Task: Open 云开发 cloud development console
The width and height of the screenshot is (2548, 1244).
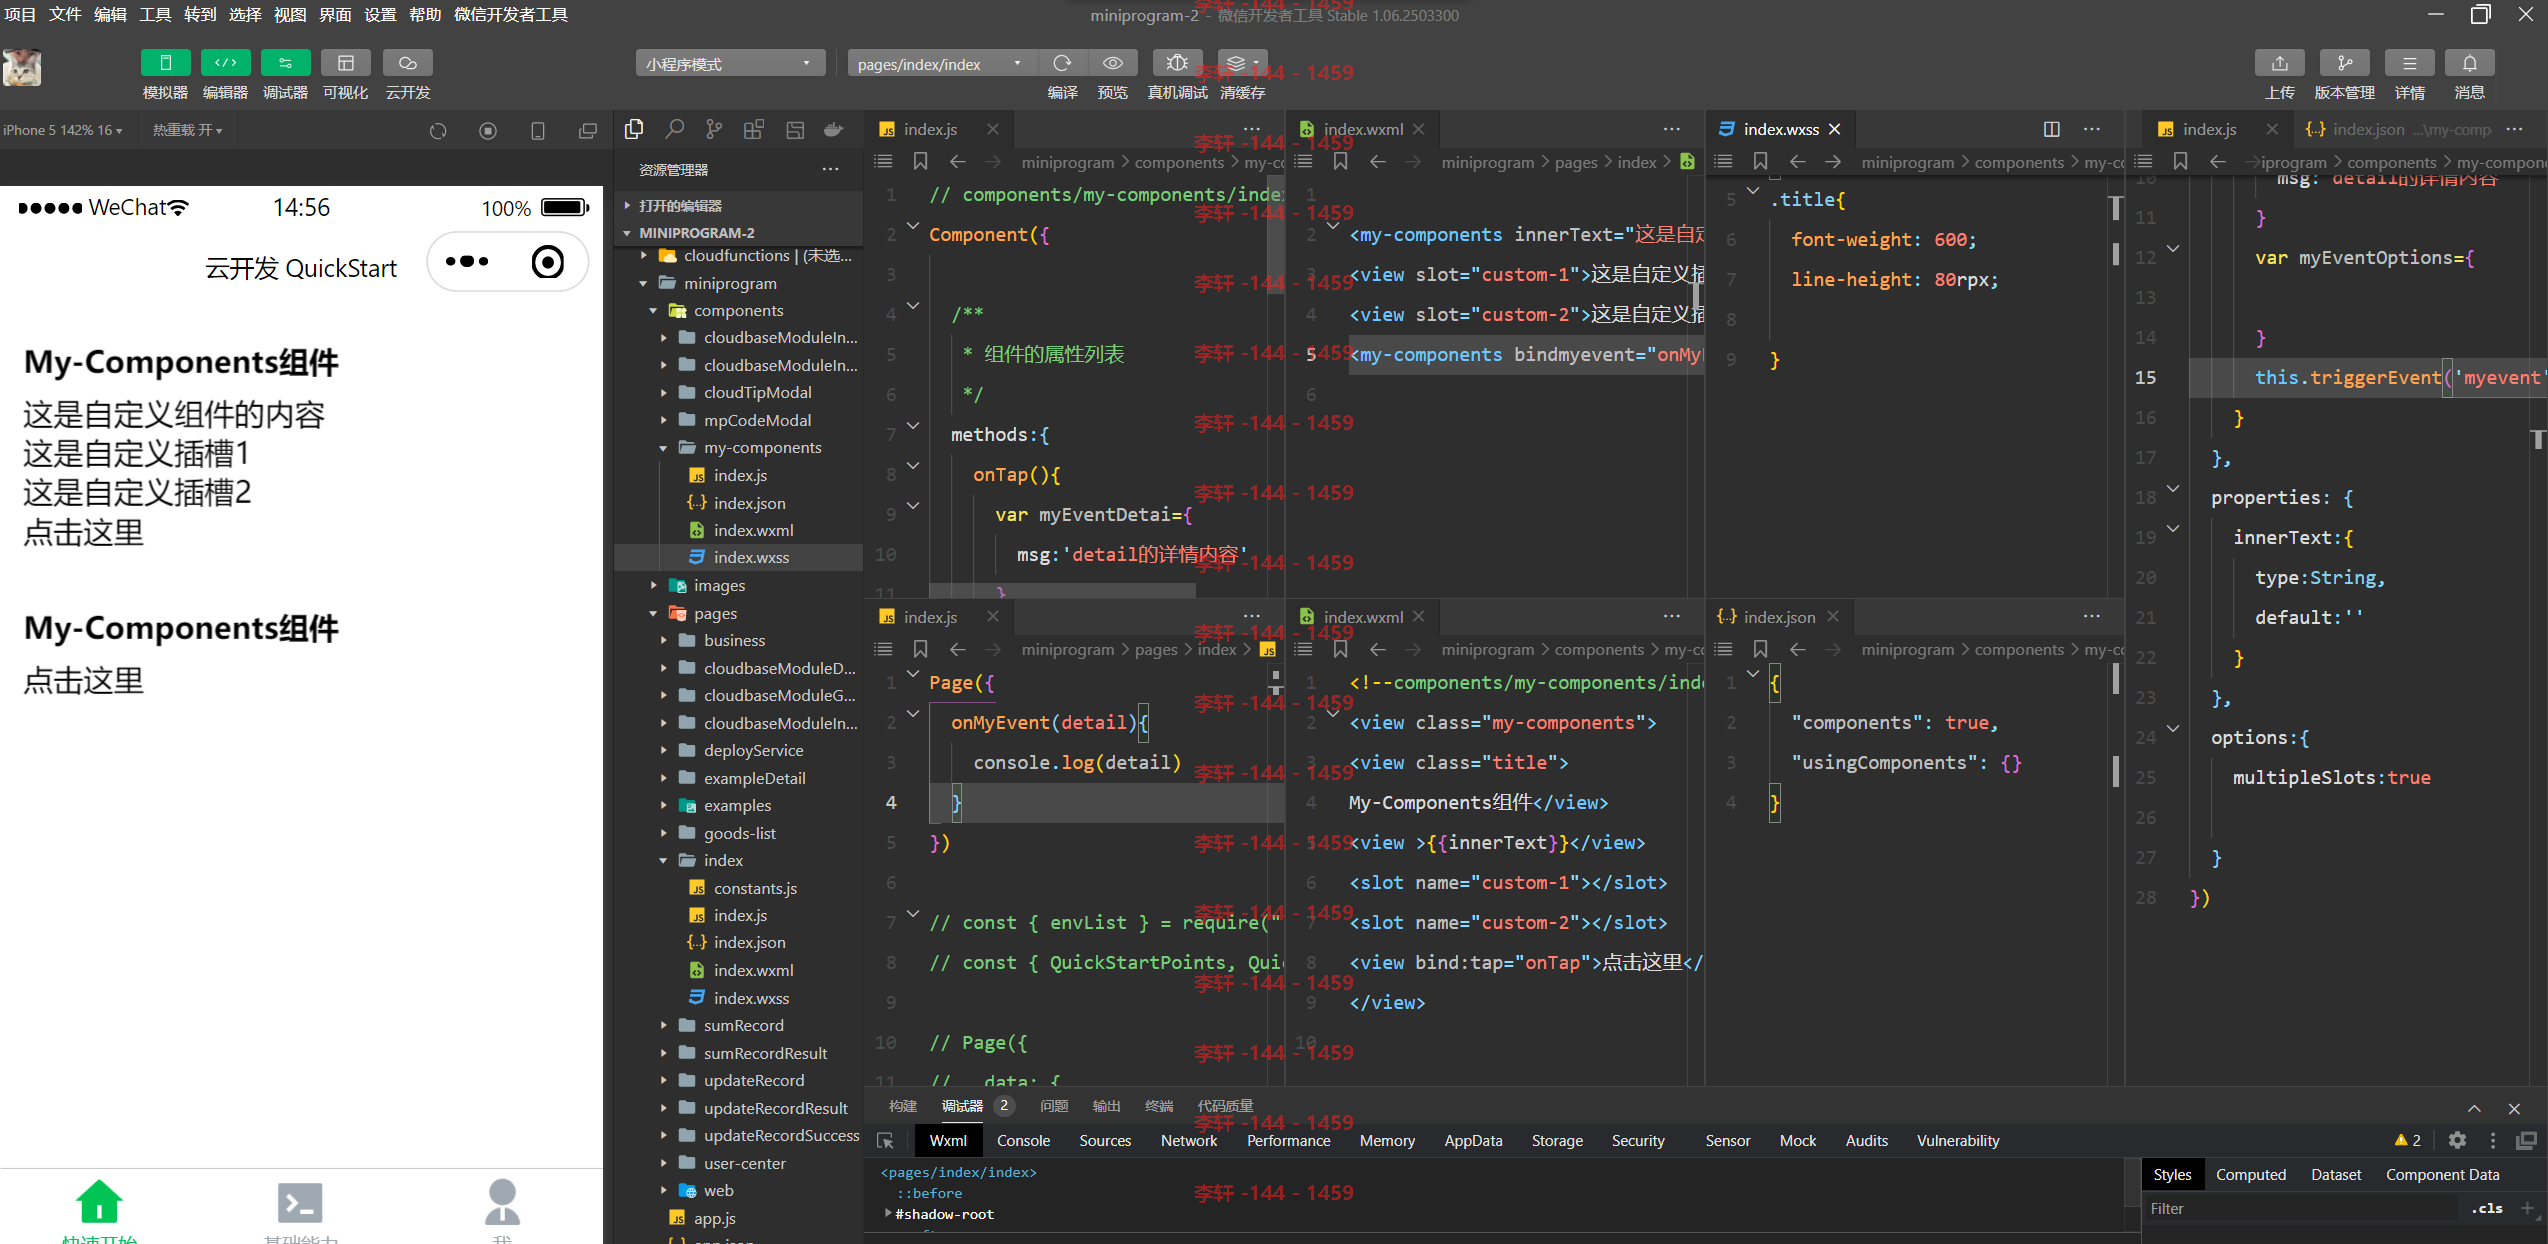Action: point(407,63)
